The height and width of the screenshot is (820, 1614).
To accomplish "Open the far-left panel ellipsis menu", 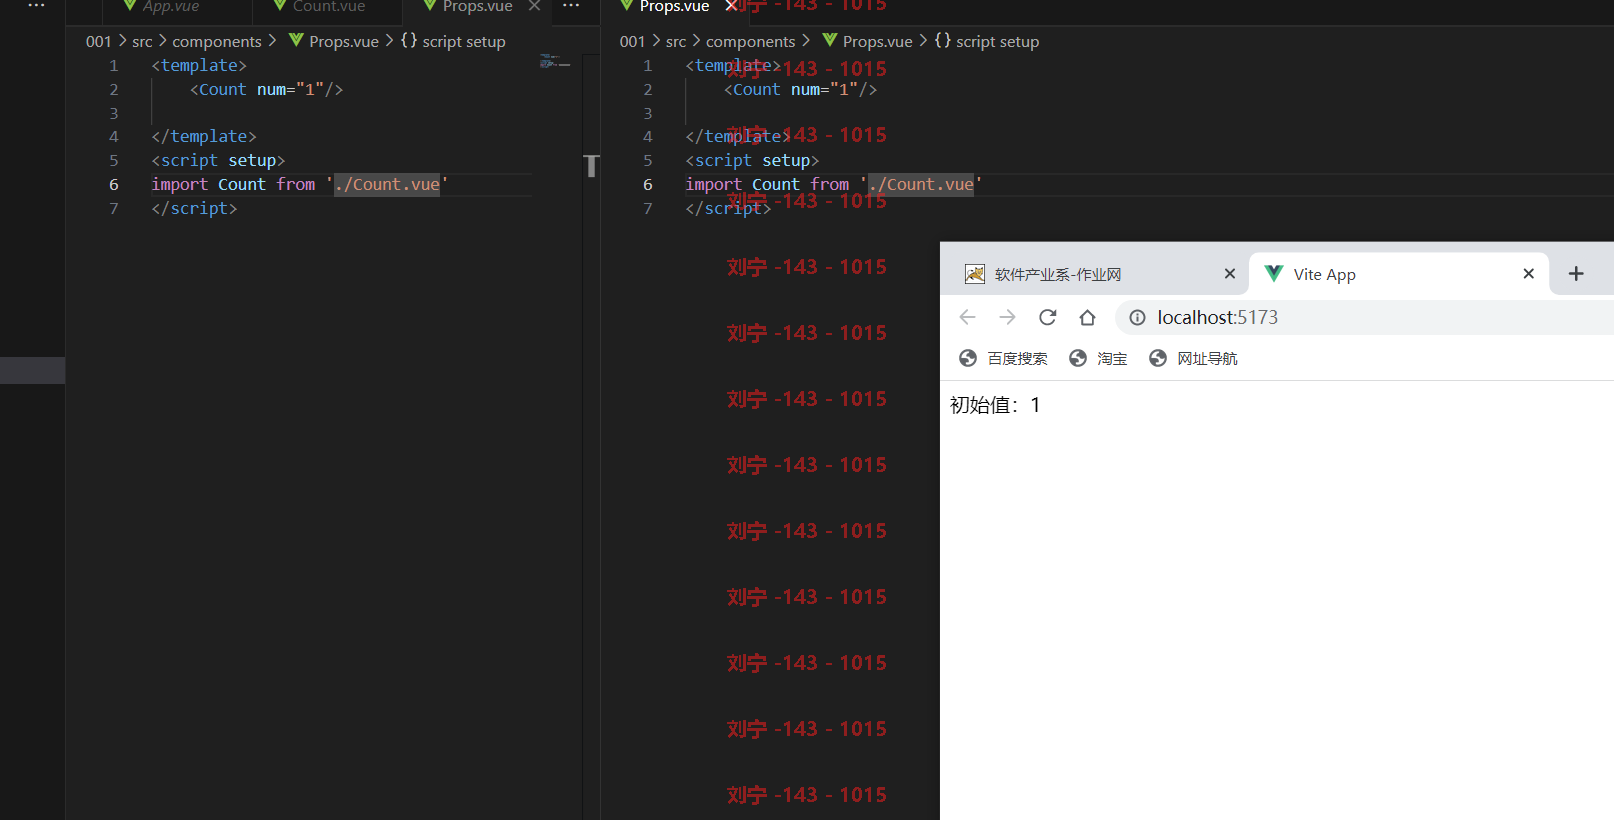I will pyautogui.click(x=36, y=6).
